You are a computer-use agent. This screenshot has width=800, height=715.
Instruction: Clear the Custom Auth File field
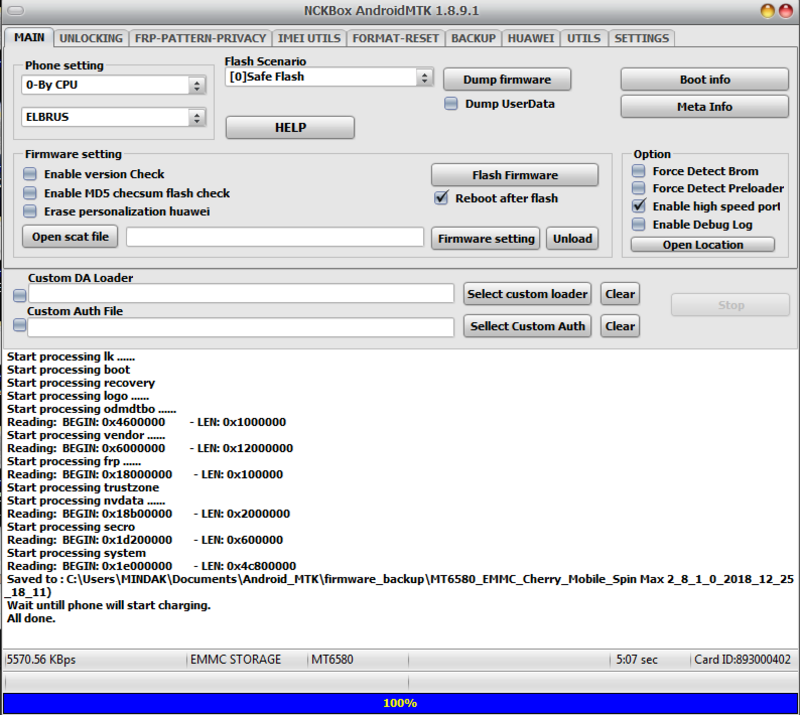coord(620,326)
